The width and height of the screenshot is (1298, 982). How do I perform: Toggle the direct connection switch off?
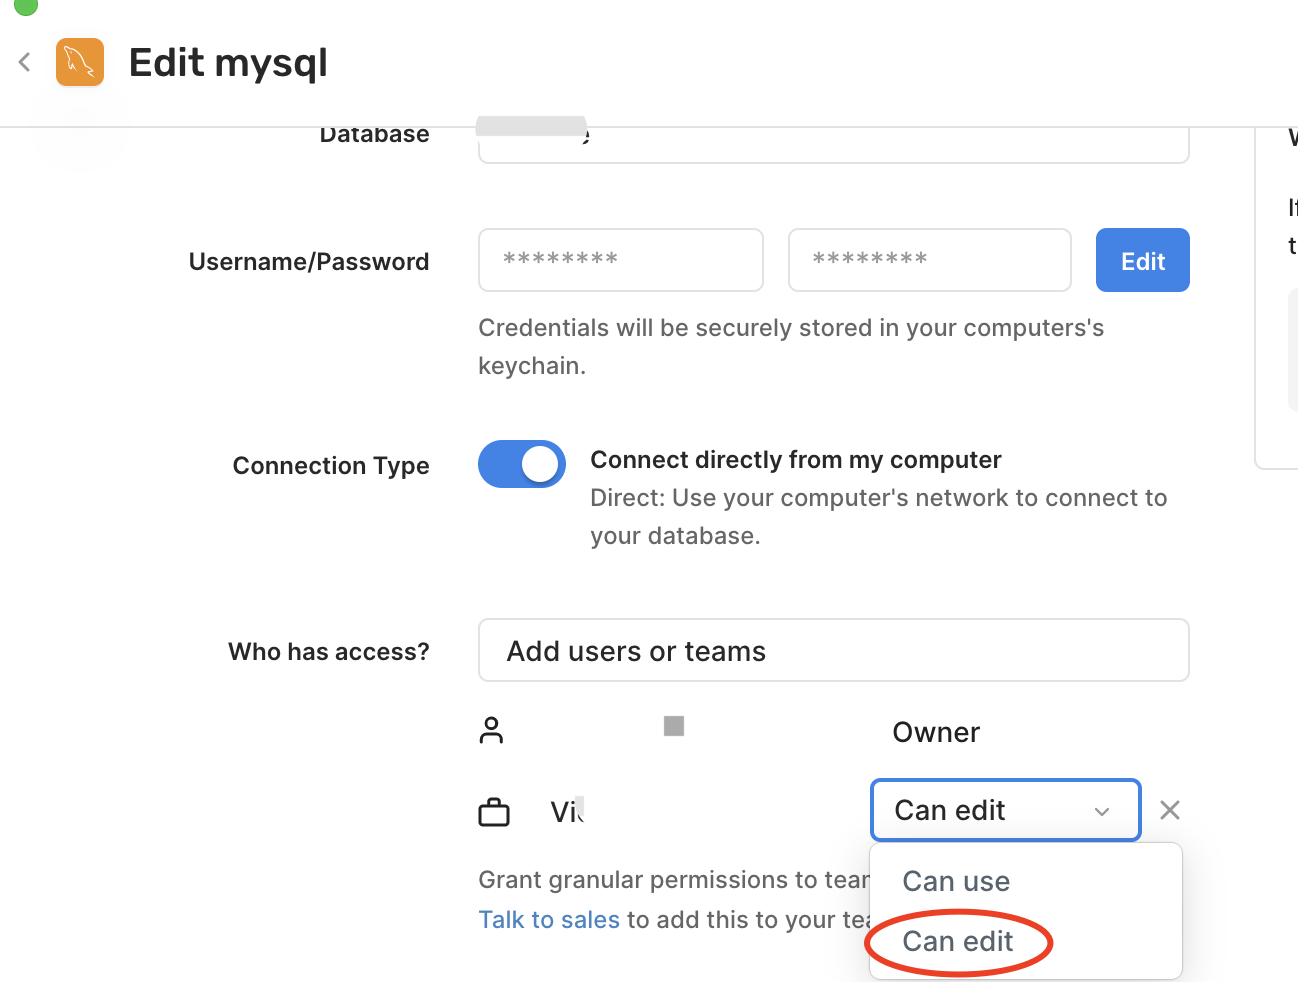[x=522, y=464]
